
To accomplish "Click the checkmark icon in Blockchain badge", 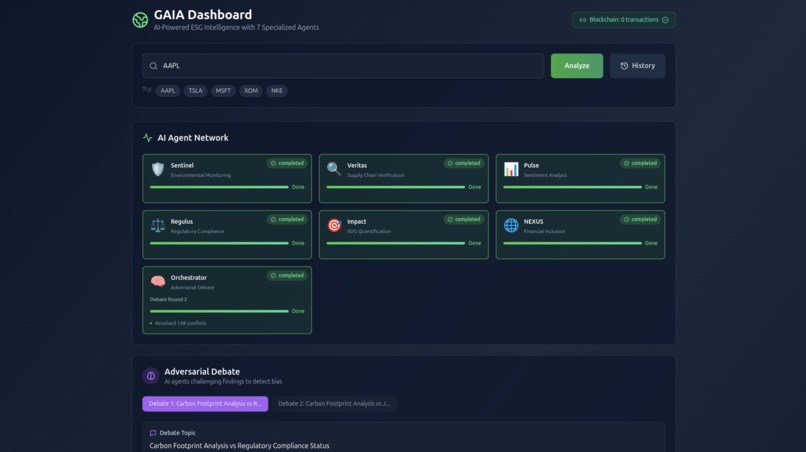I will click(665, 20).
